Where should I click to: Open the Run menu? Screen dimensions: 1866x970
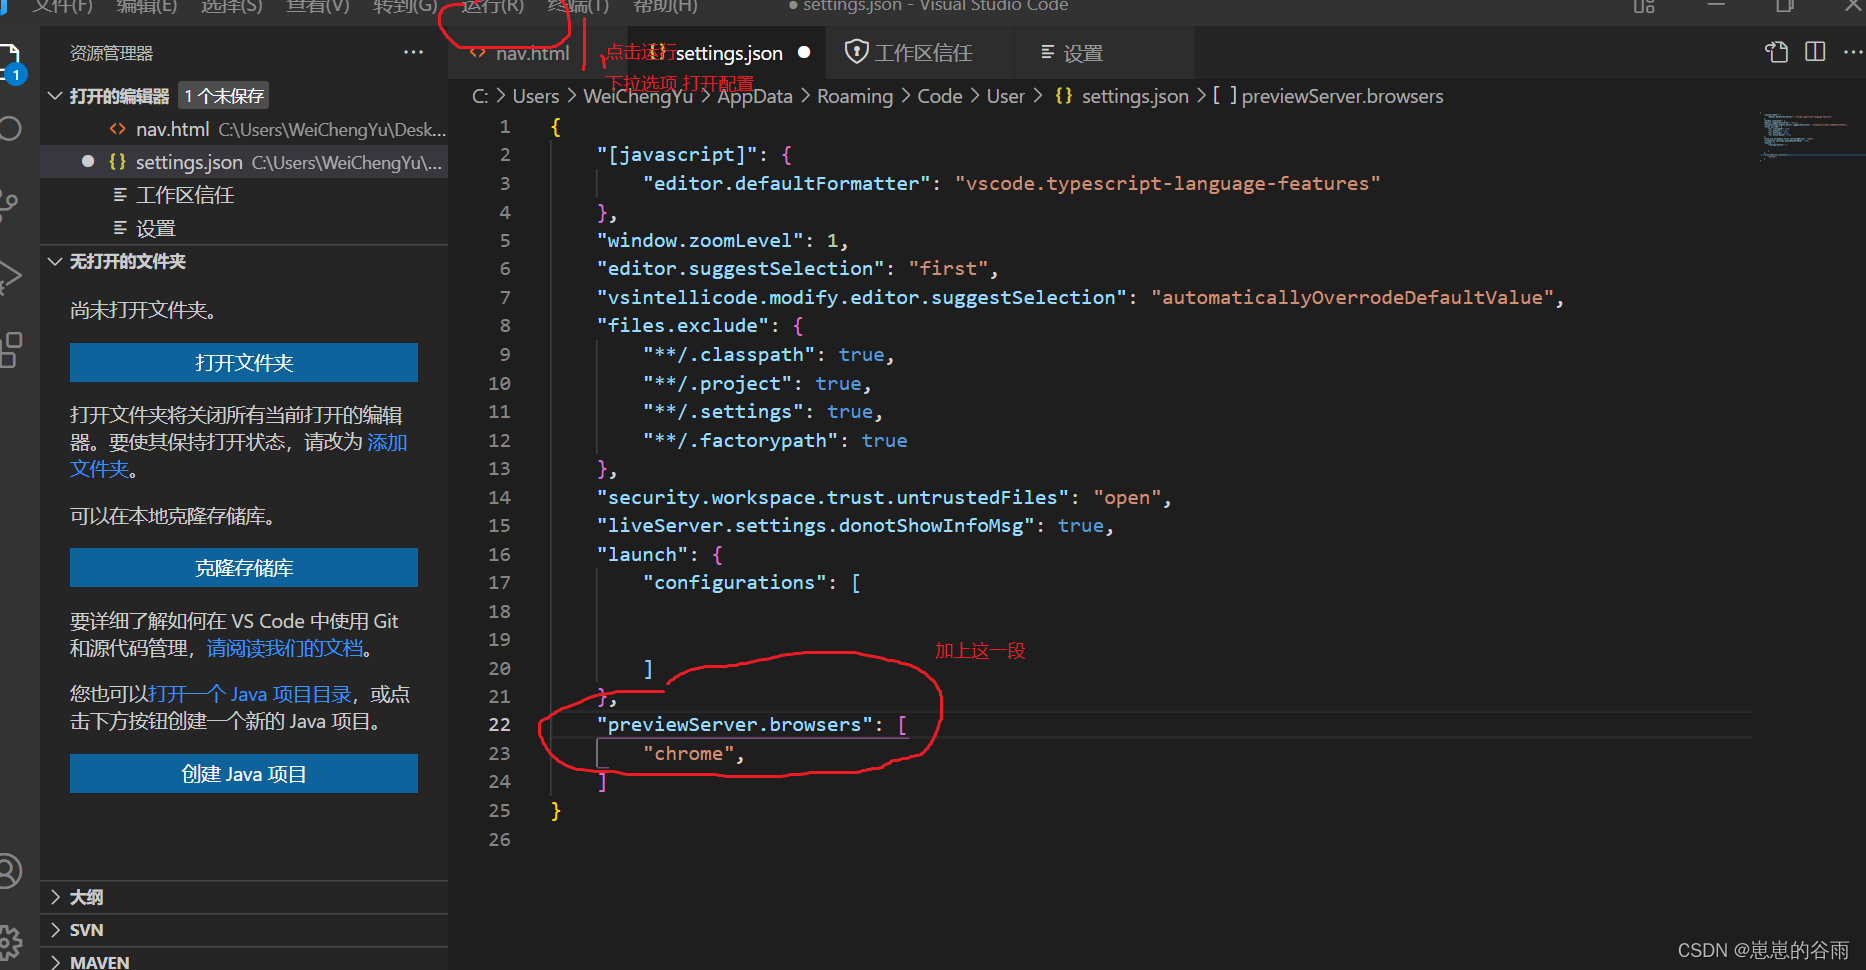pos(492,6)
